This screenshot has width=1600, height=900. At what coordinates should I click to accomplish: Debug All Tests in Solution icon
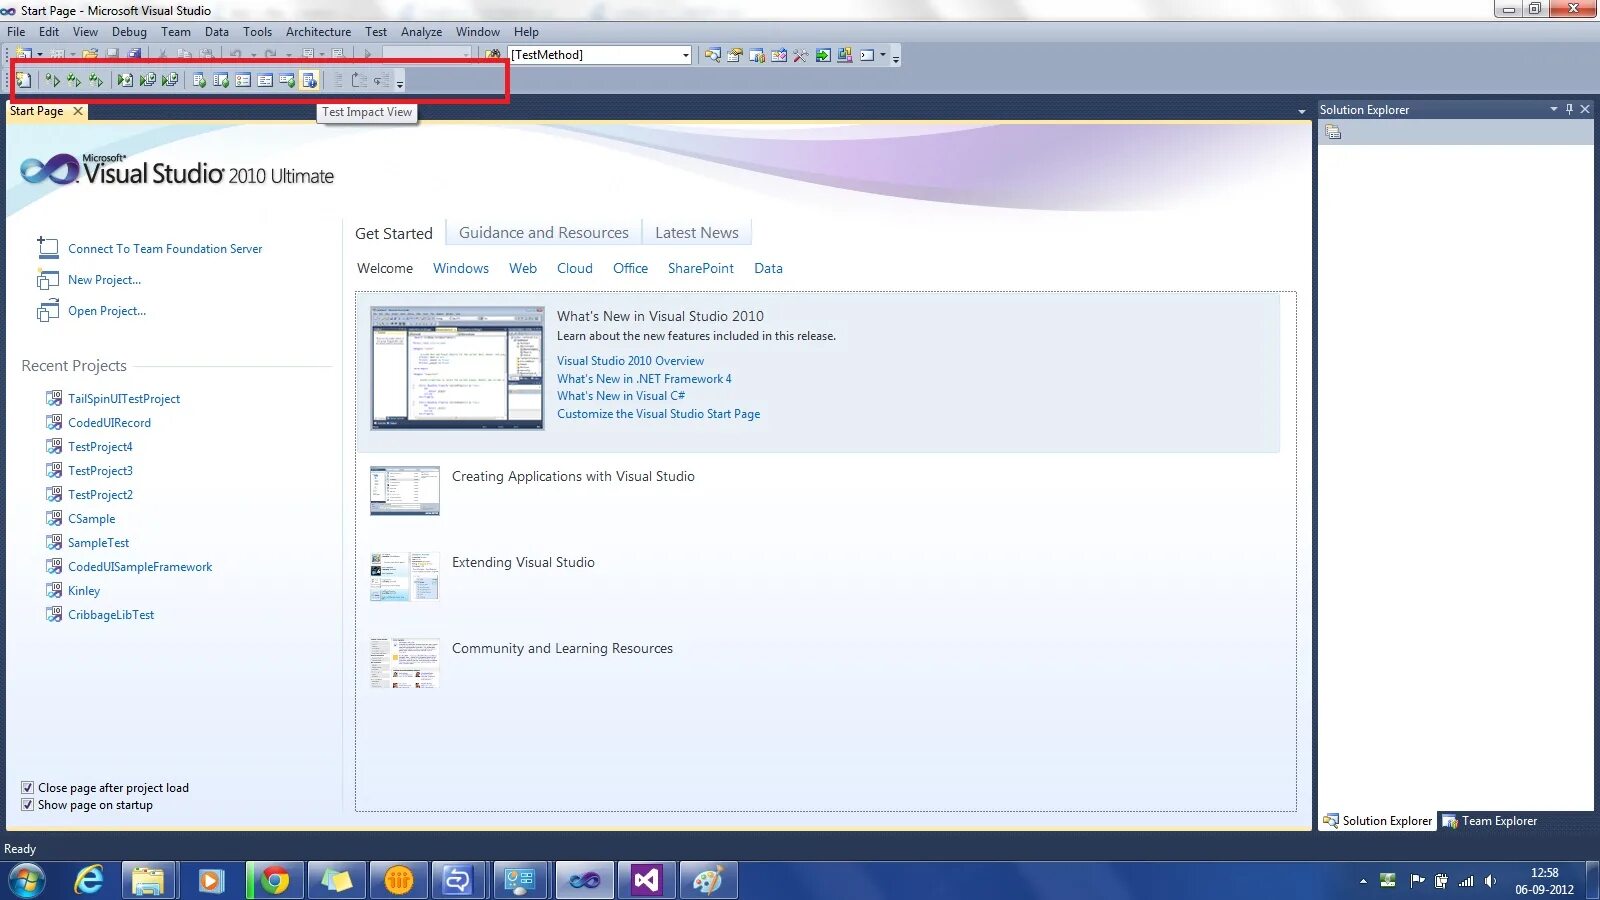coord(147,80)
